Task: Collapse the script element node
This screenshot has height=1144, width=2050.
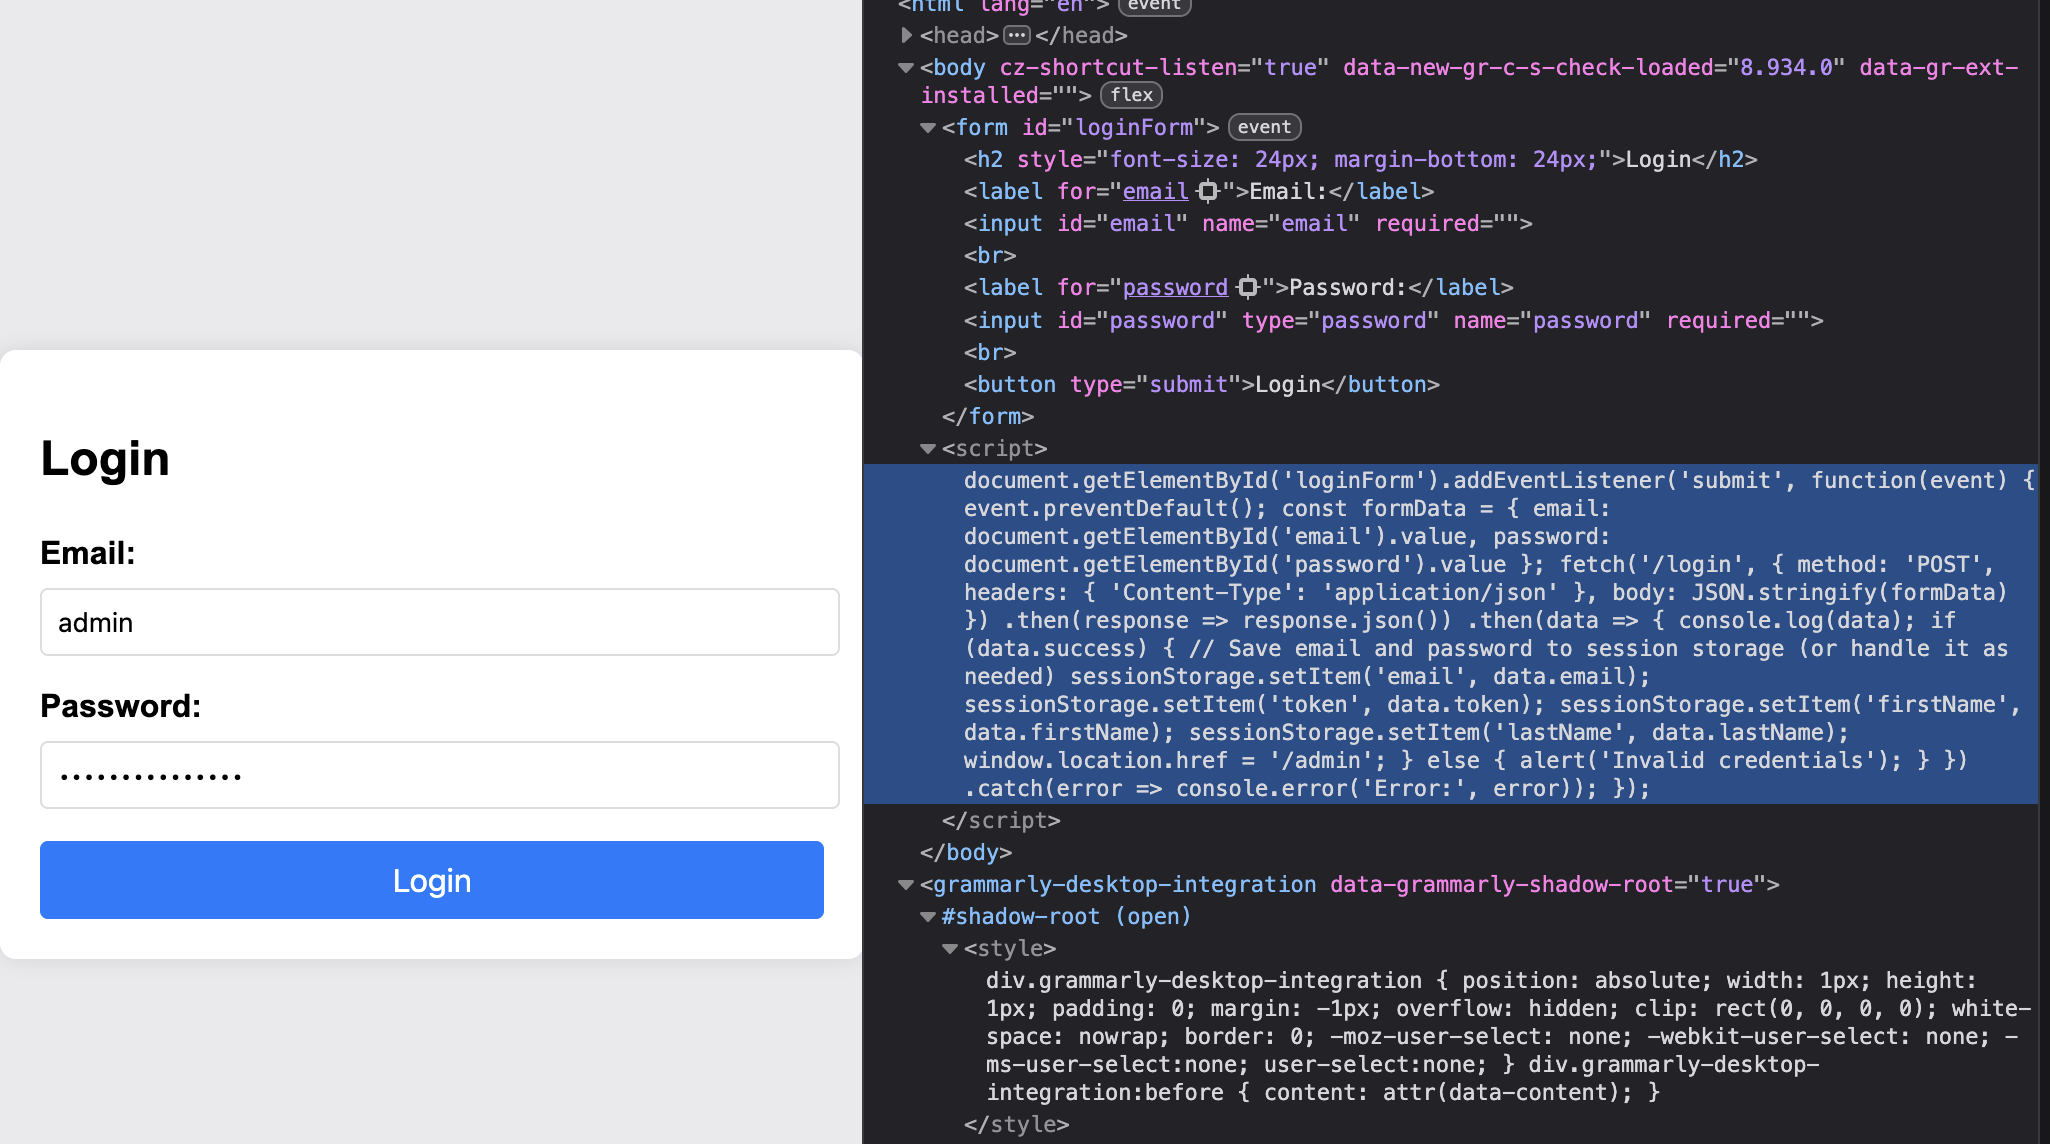Action: [928, 449]
